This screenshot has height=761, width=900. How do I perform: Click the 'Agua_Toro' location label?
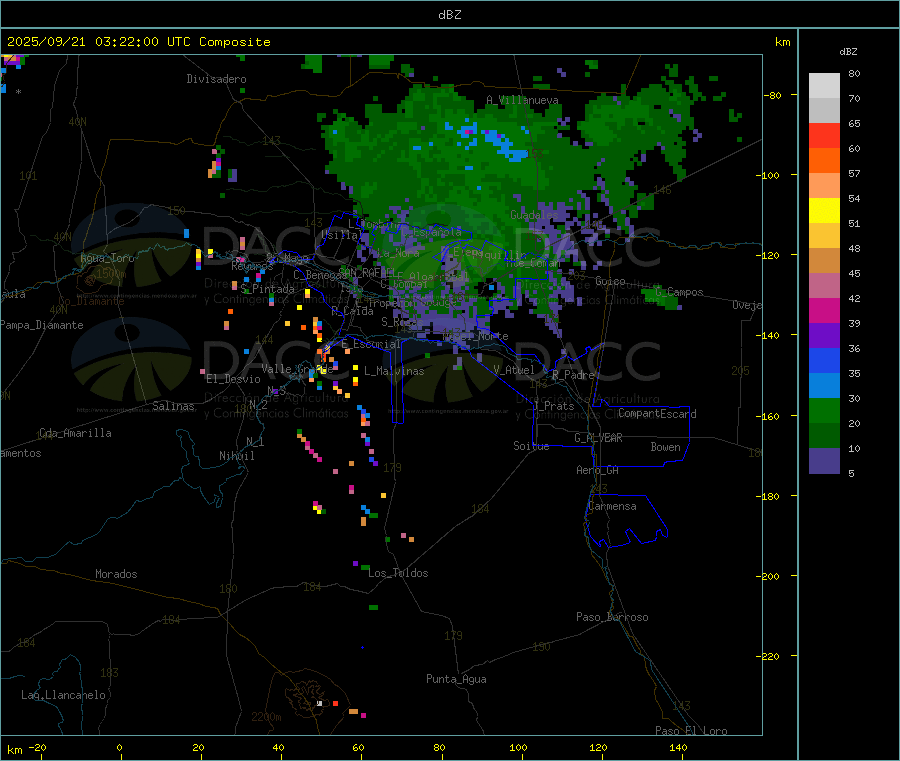107,258
